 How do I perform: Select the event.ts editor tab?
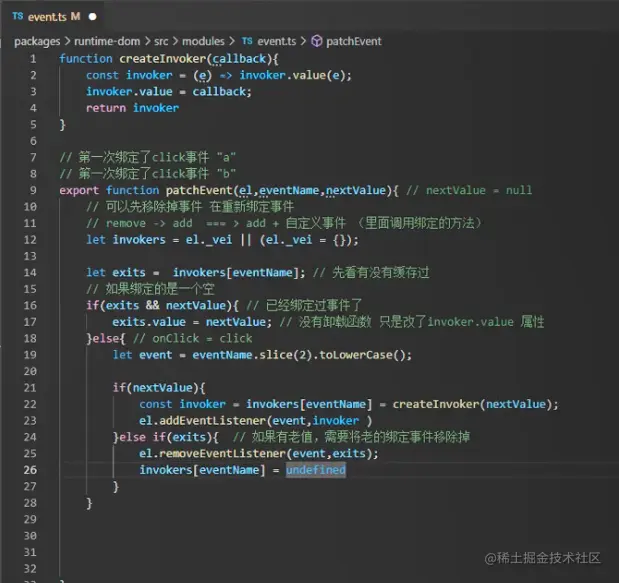point(54,17)
